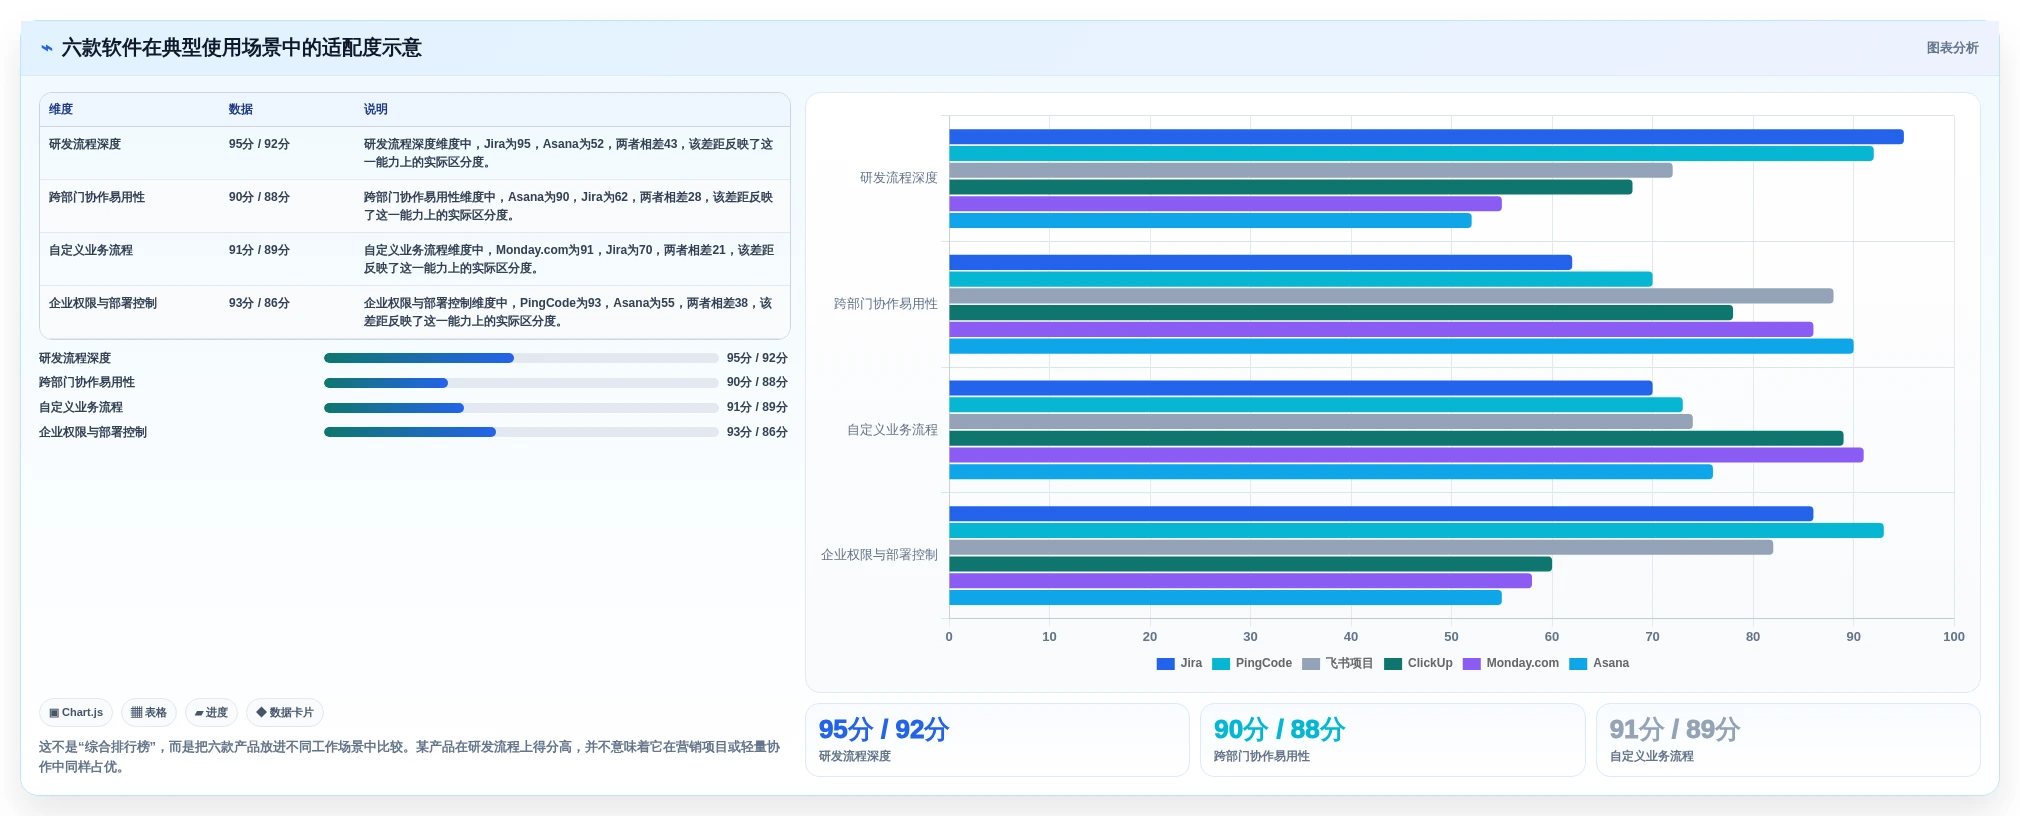Click the 研发流程深度 chart axis label

[898, 178]
